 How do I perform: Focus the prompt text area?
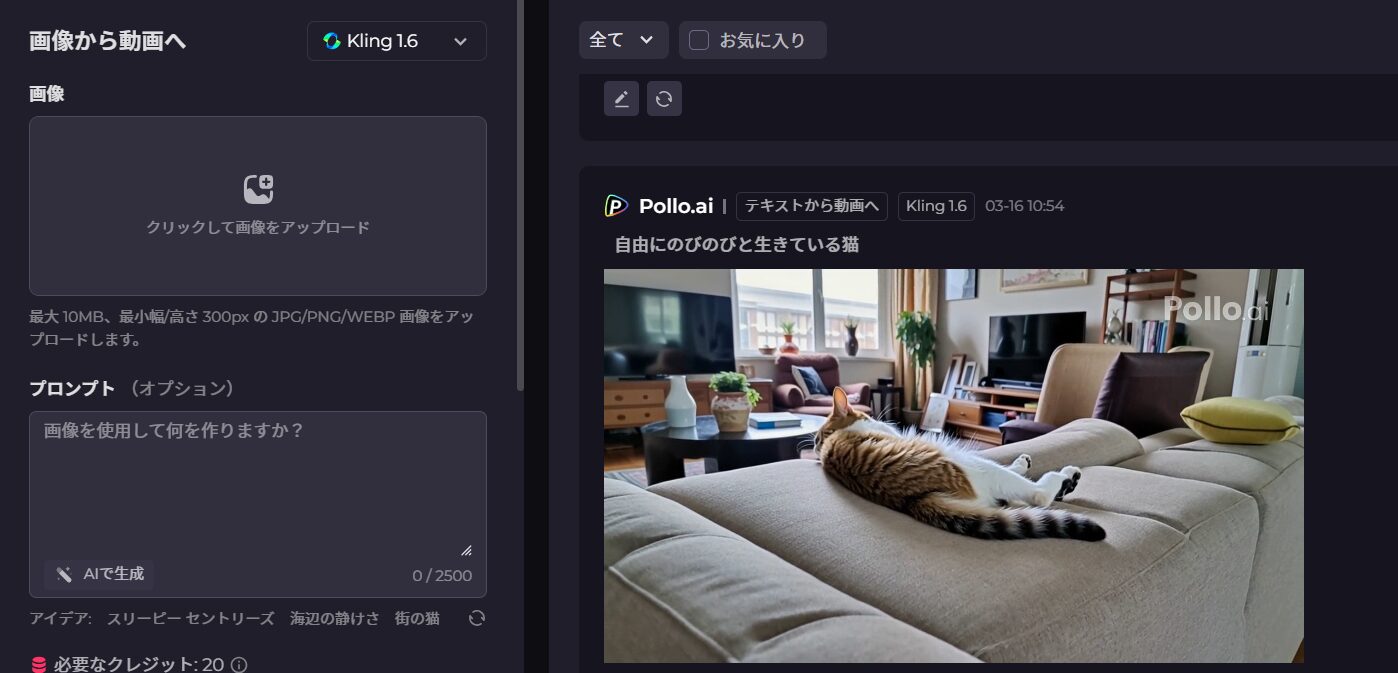coord(258,485)
